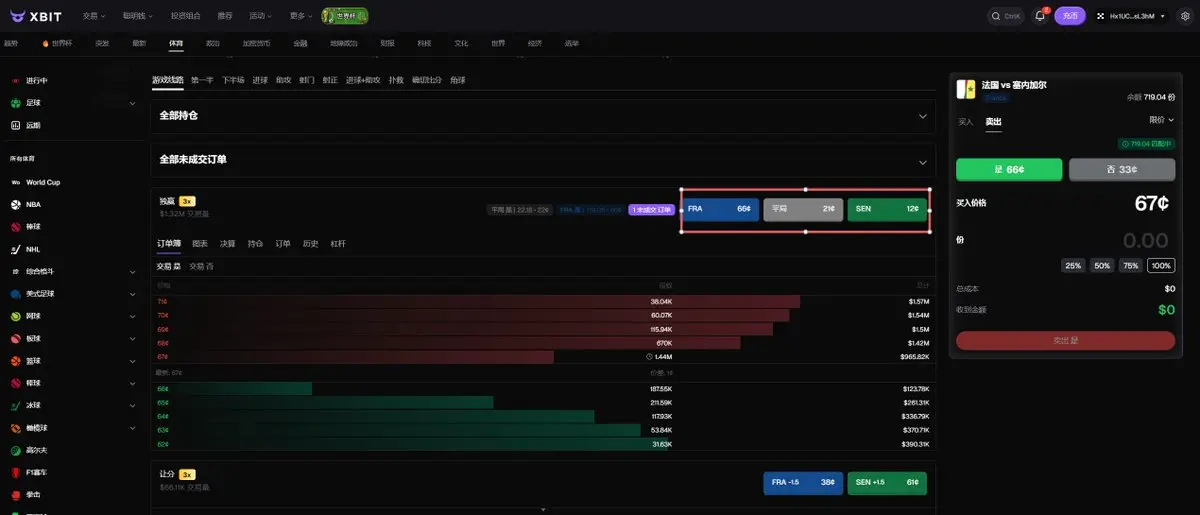Switch order book to 交易 否
Viewport: 1200px width, 515px height.
pyautogui.click(x=202, y=266)
